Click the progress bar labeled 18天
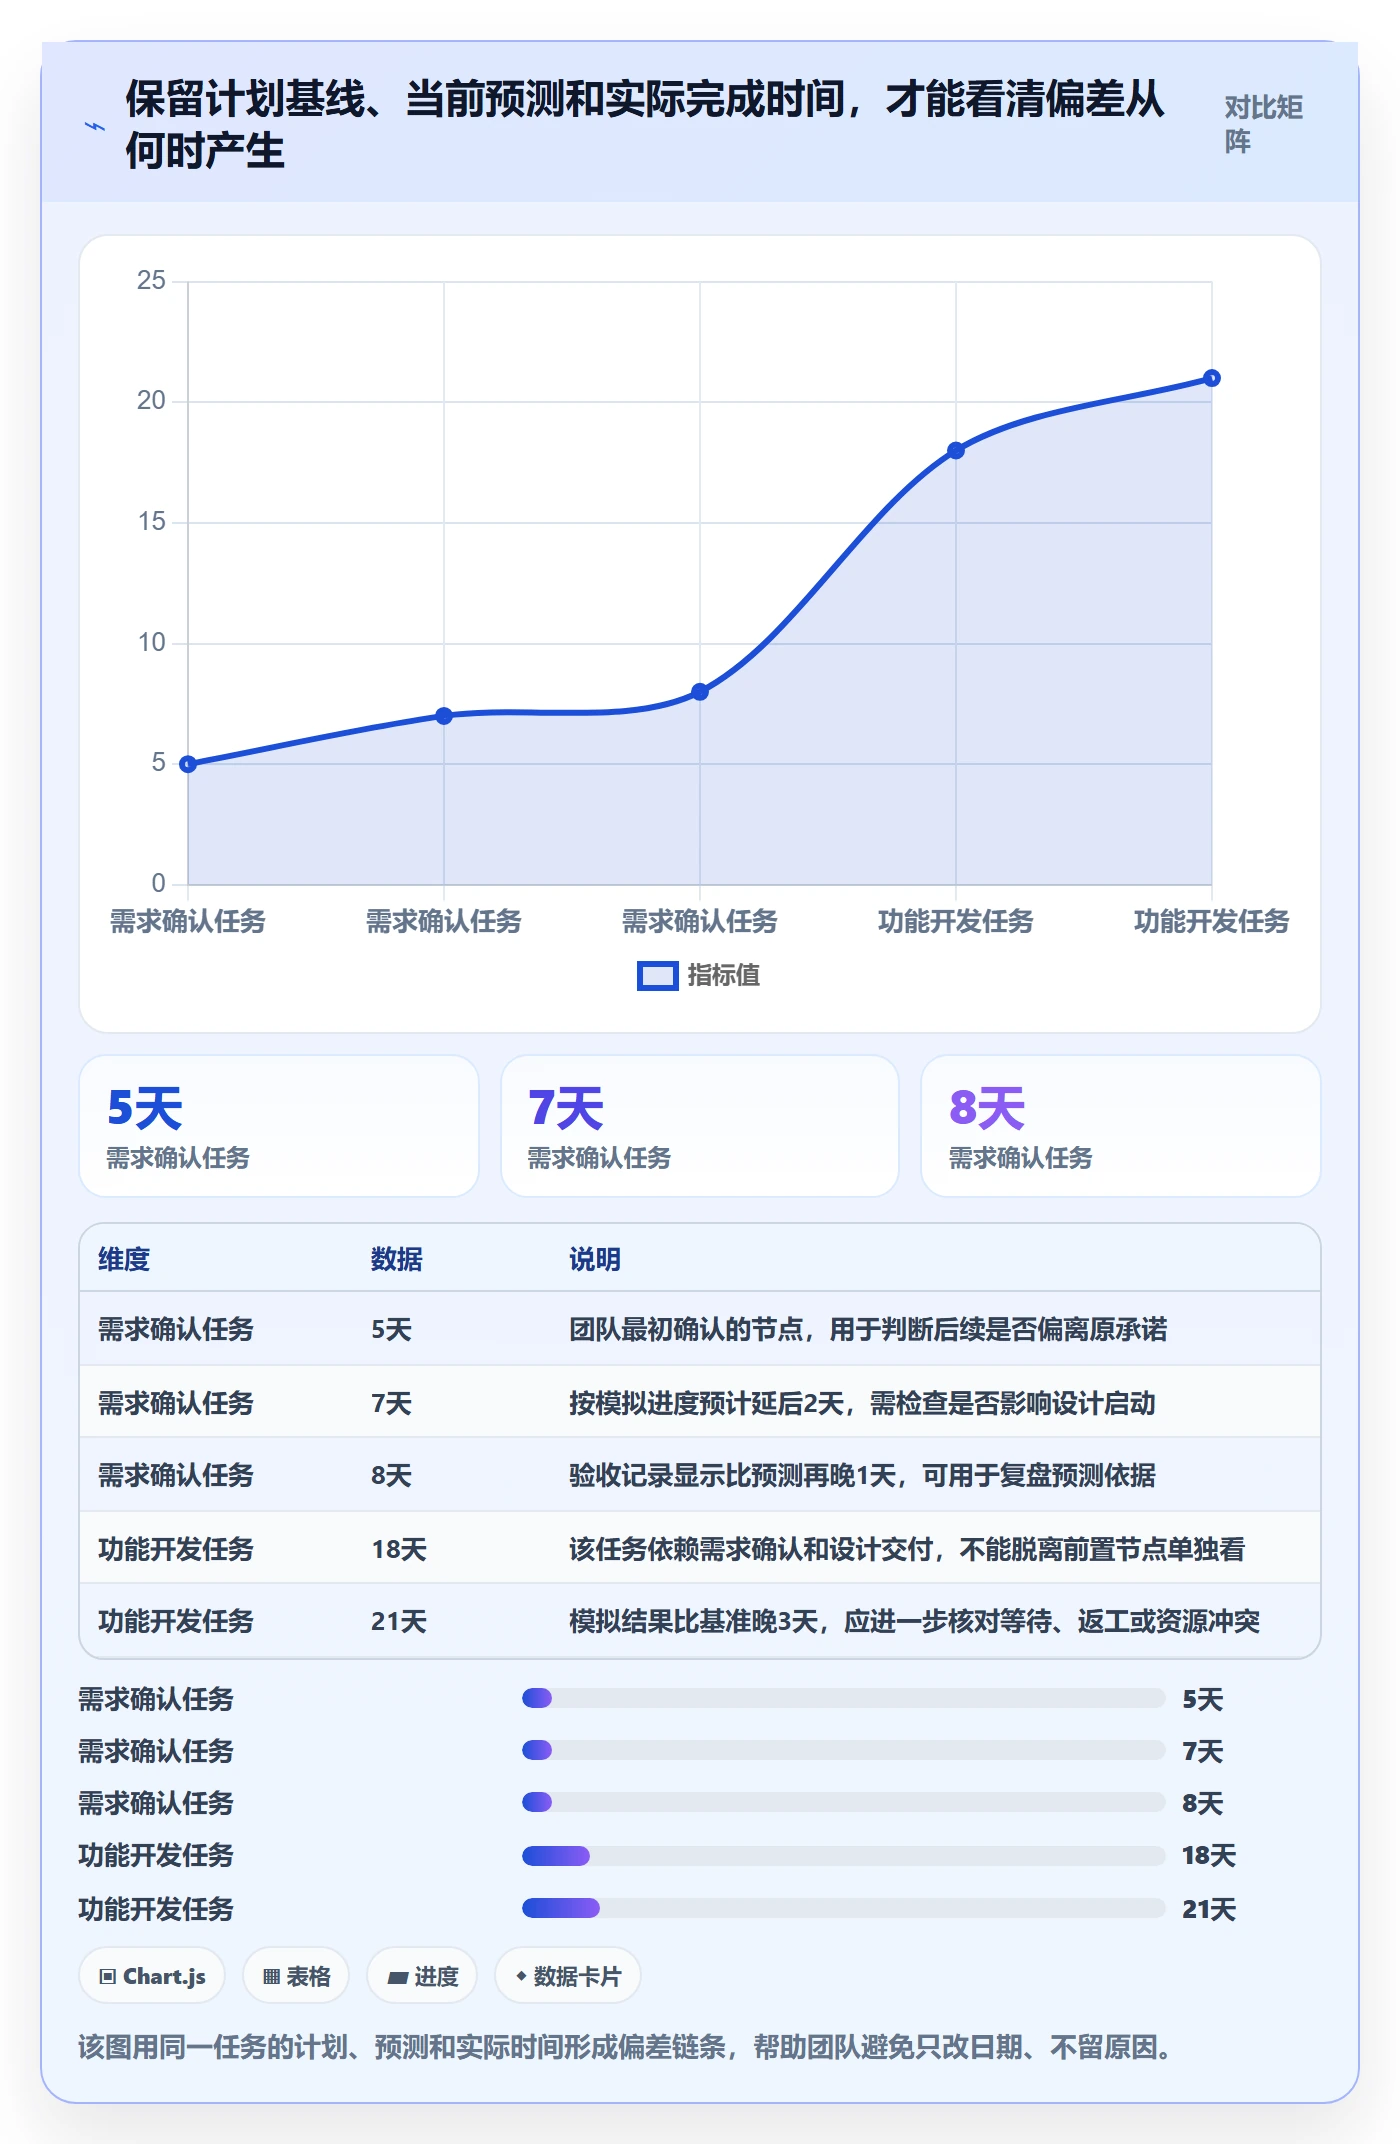 [844, 1856]
